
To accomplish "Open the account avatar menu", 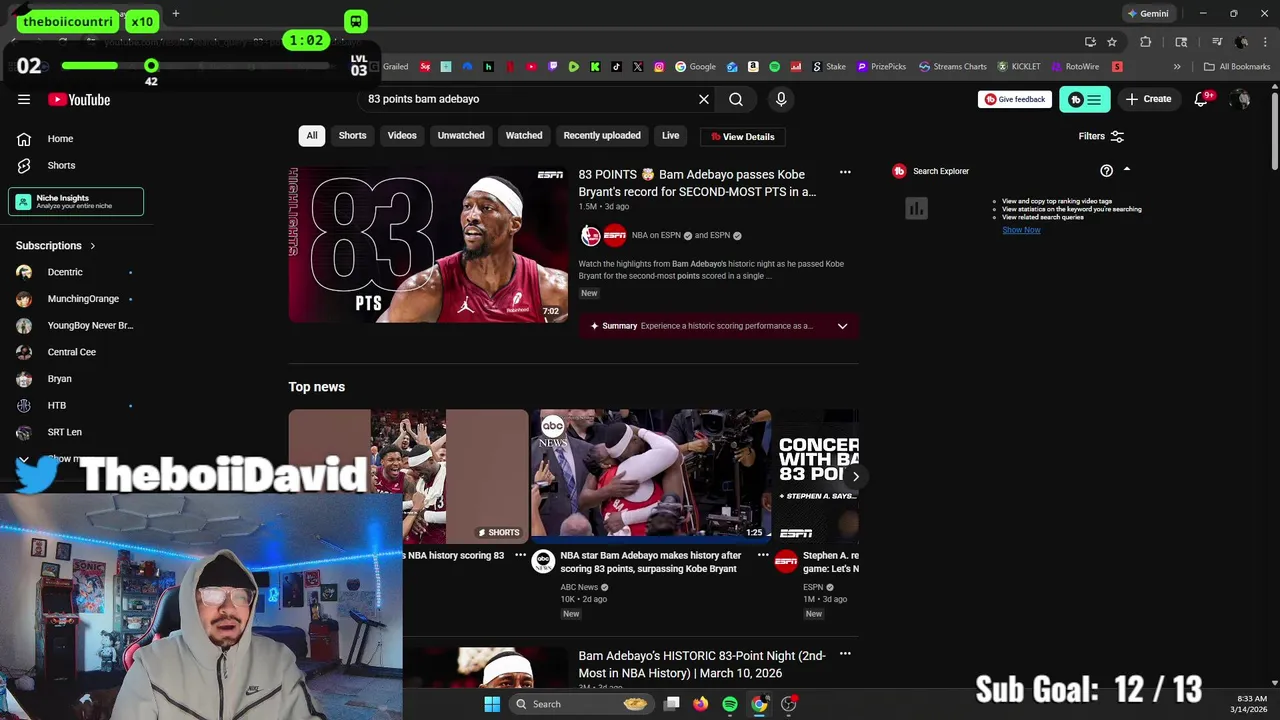I will pos(1241,99).
